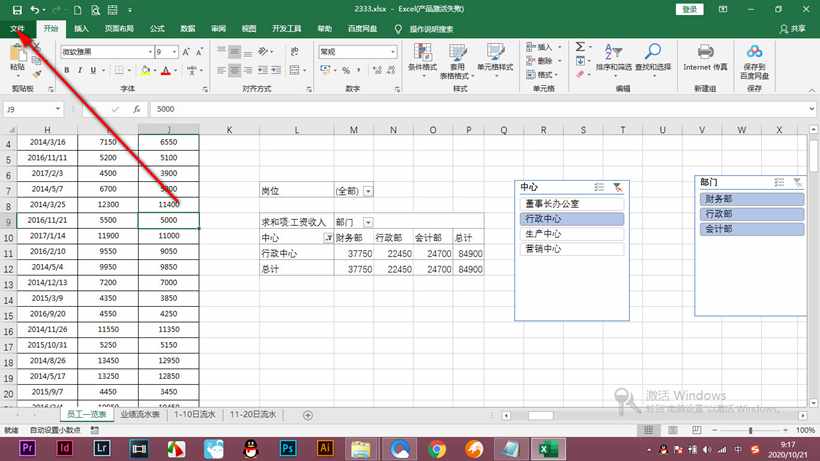Click the percent style icon
The width and height of the screenshot is (820, 461).
[x=346, y=70]
